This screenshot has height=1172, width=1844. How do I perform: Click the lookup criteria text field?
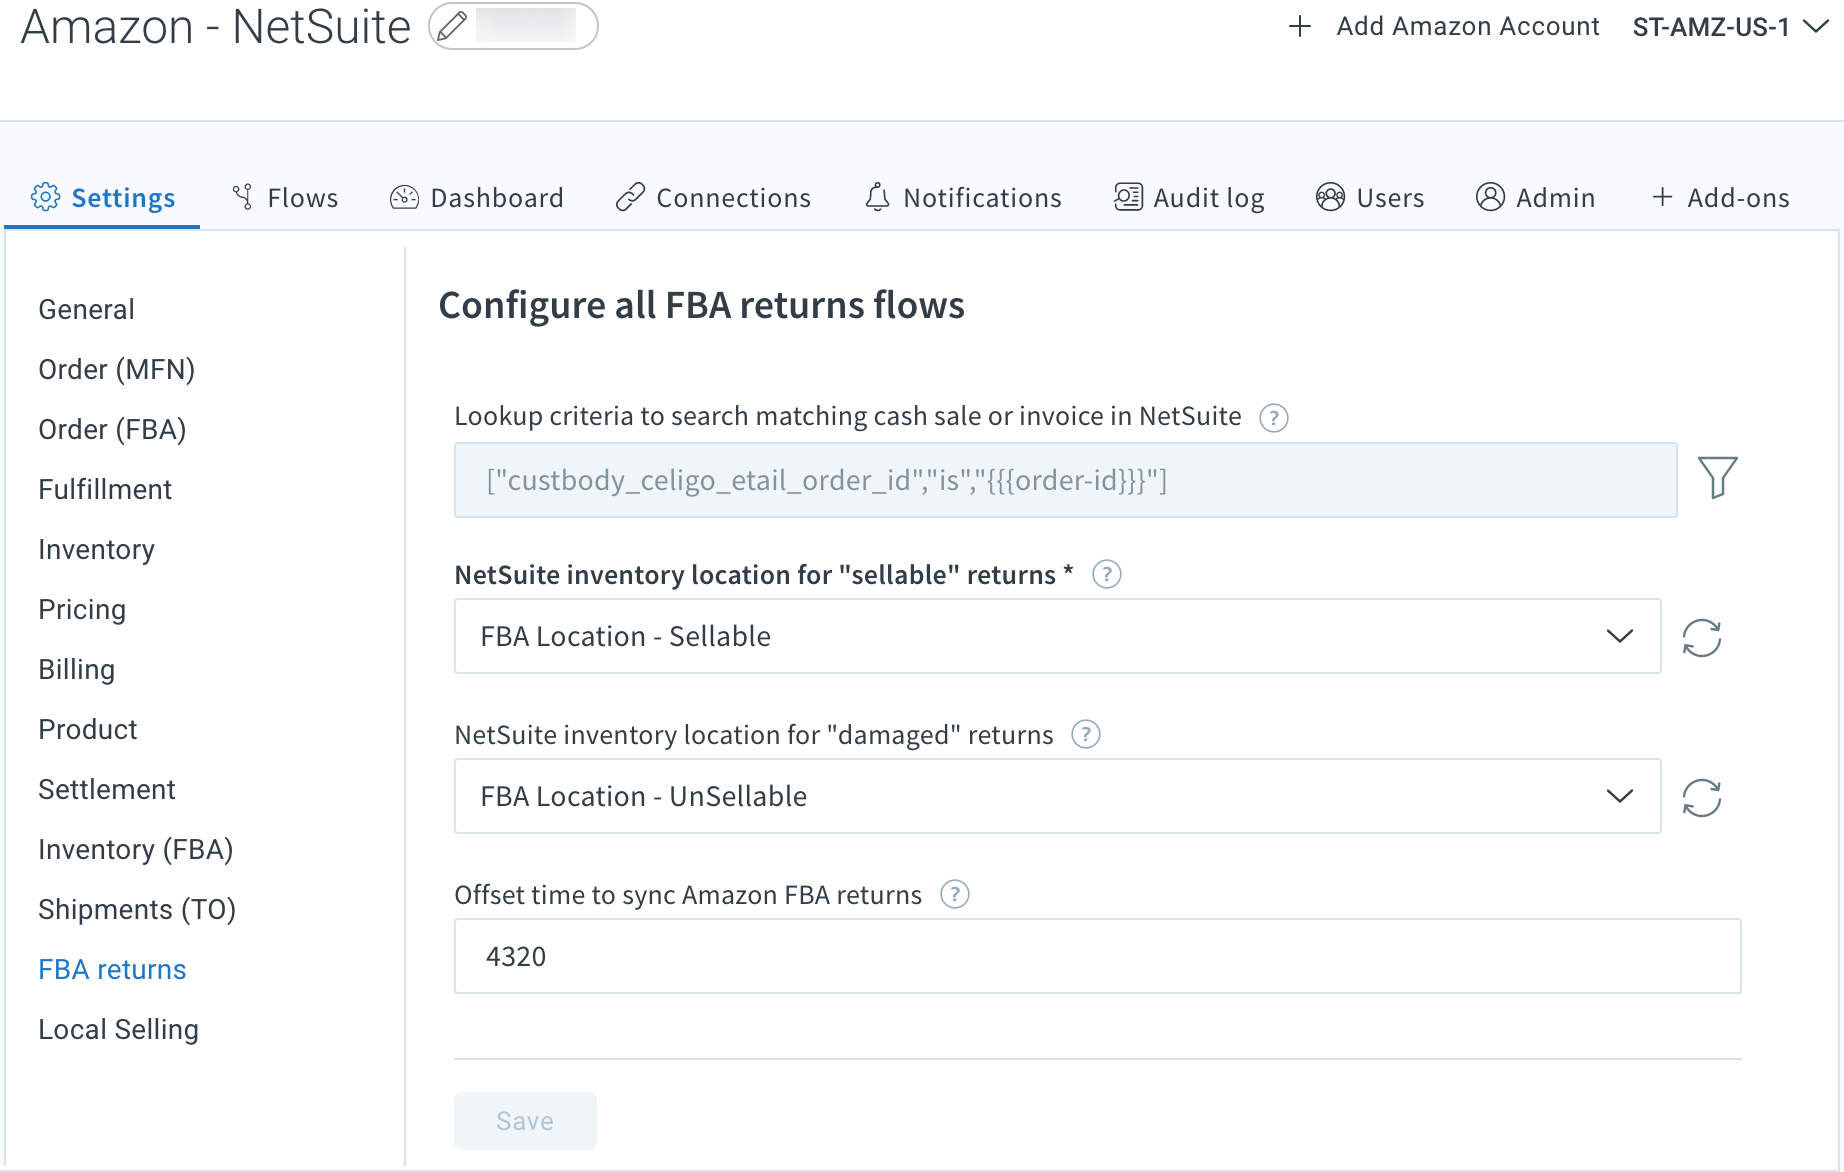1066,480
